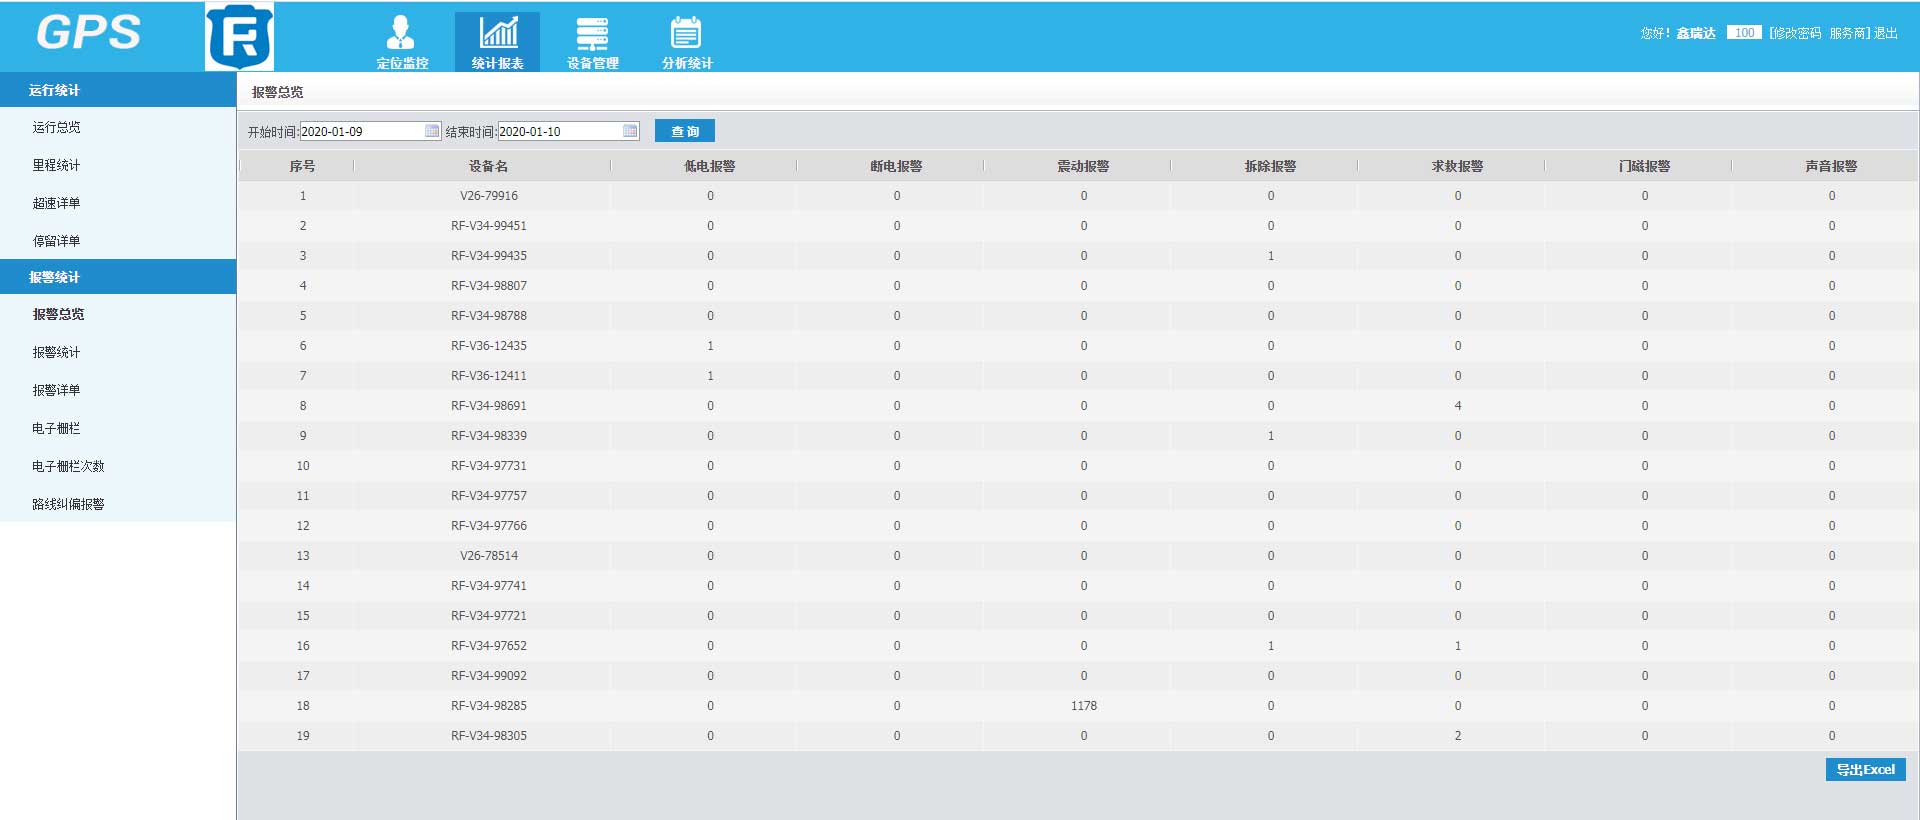Go to 里程统计 mileage statistics
This screenshot has width=1920, height=820.
point(57,165)
